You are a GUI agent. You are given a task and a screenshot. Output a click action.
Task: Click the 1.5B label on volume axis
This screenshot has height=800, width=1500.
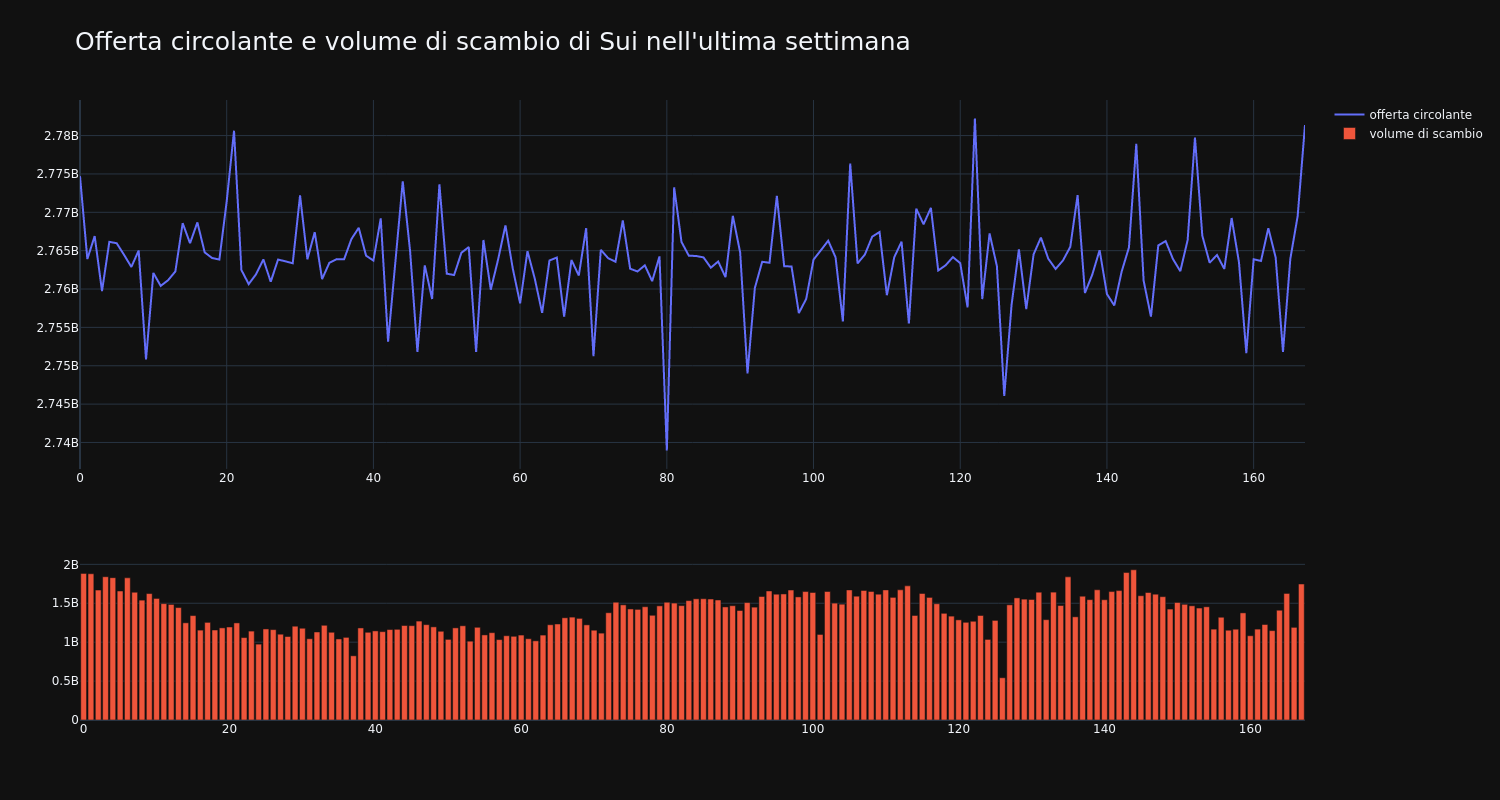[64, 604]
